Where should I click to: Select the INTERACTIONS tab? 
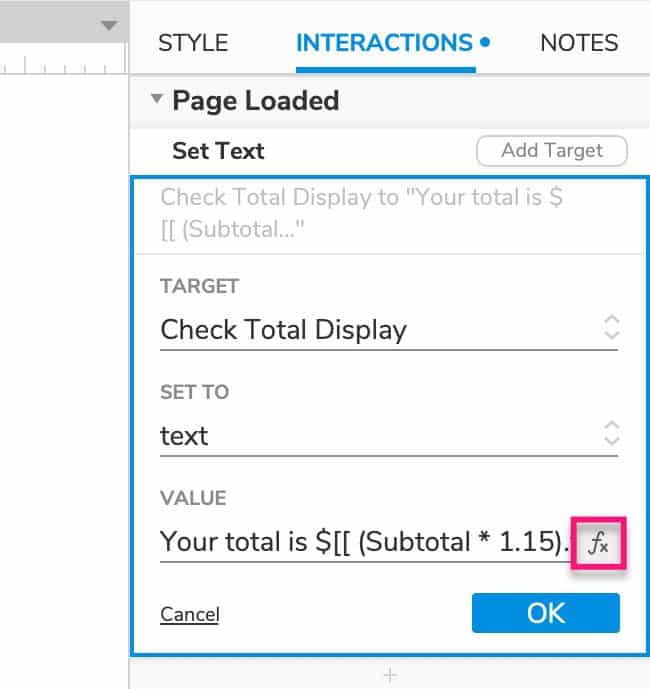pos(386,43)
